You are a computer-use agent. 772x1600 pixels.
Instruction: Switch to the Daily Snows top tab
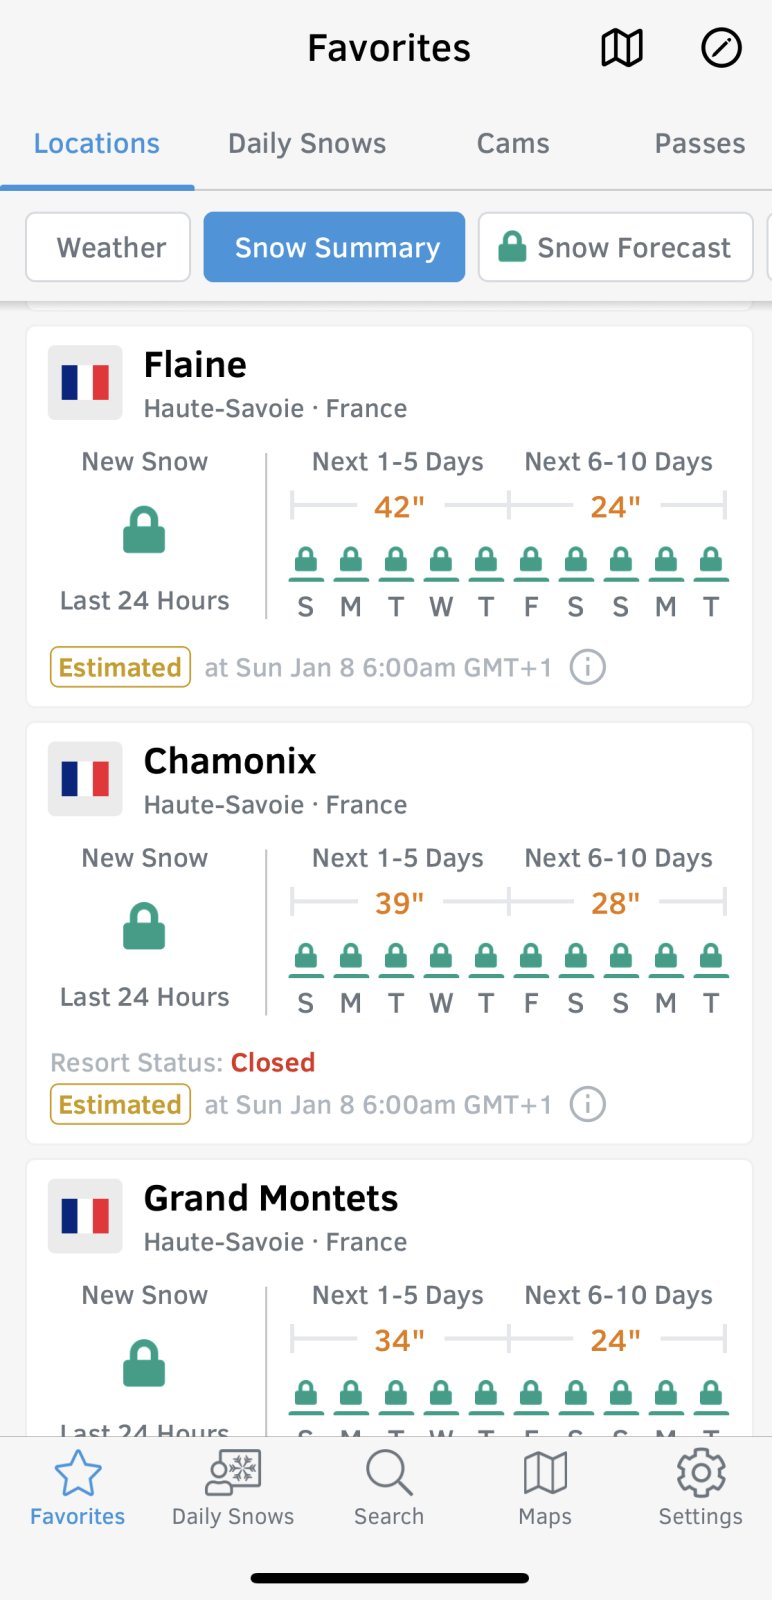point(307,144)
